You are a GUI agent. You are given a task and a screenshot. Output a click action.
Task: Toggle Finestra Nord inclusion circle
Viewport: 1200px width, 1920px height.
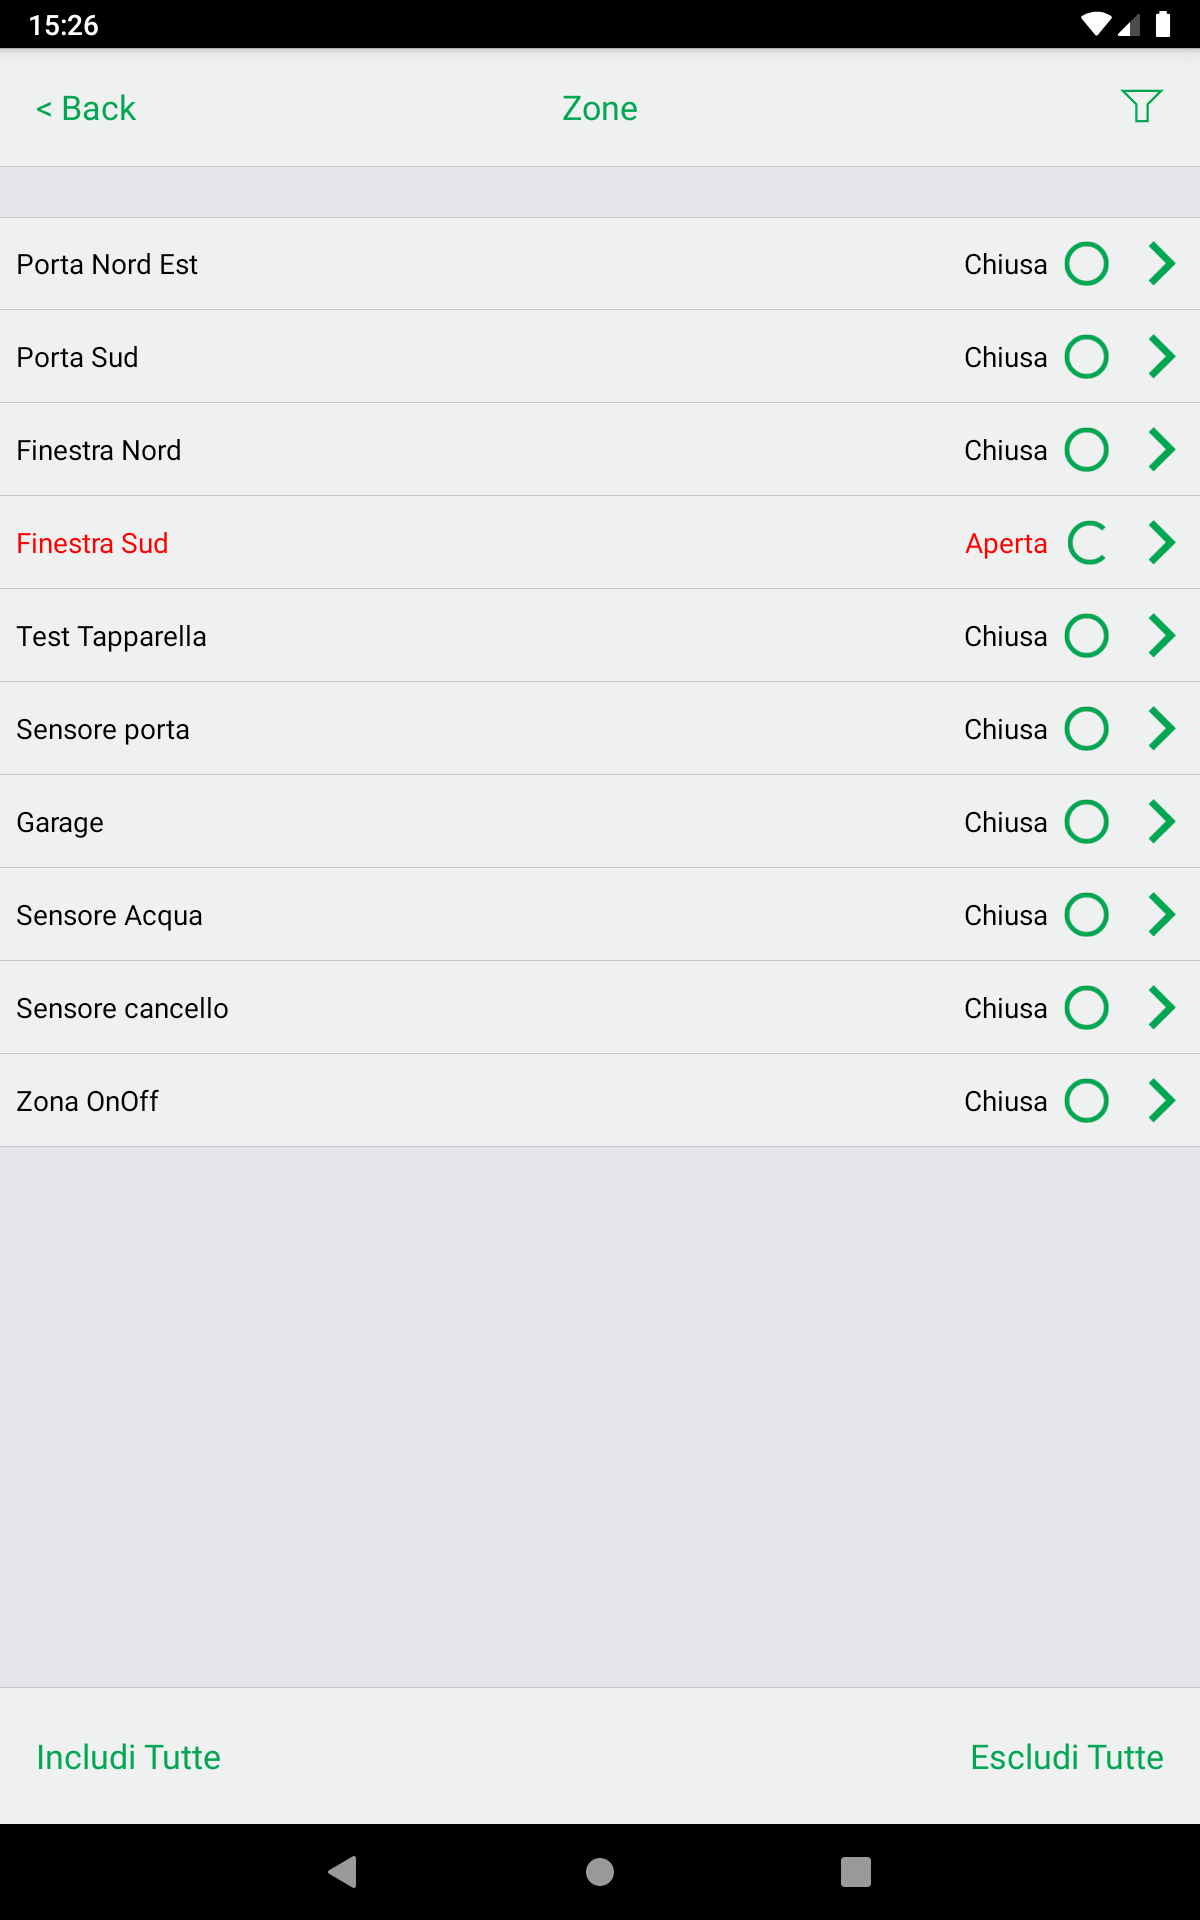coord(1086,450)
